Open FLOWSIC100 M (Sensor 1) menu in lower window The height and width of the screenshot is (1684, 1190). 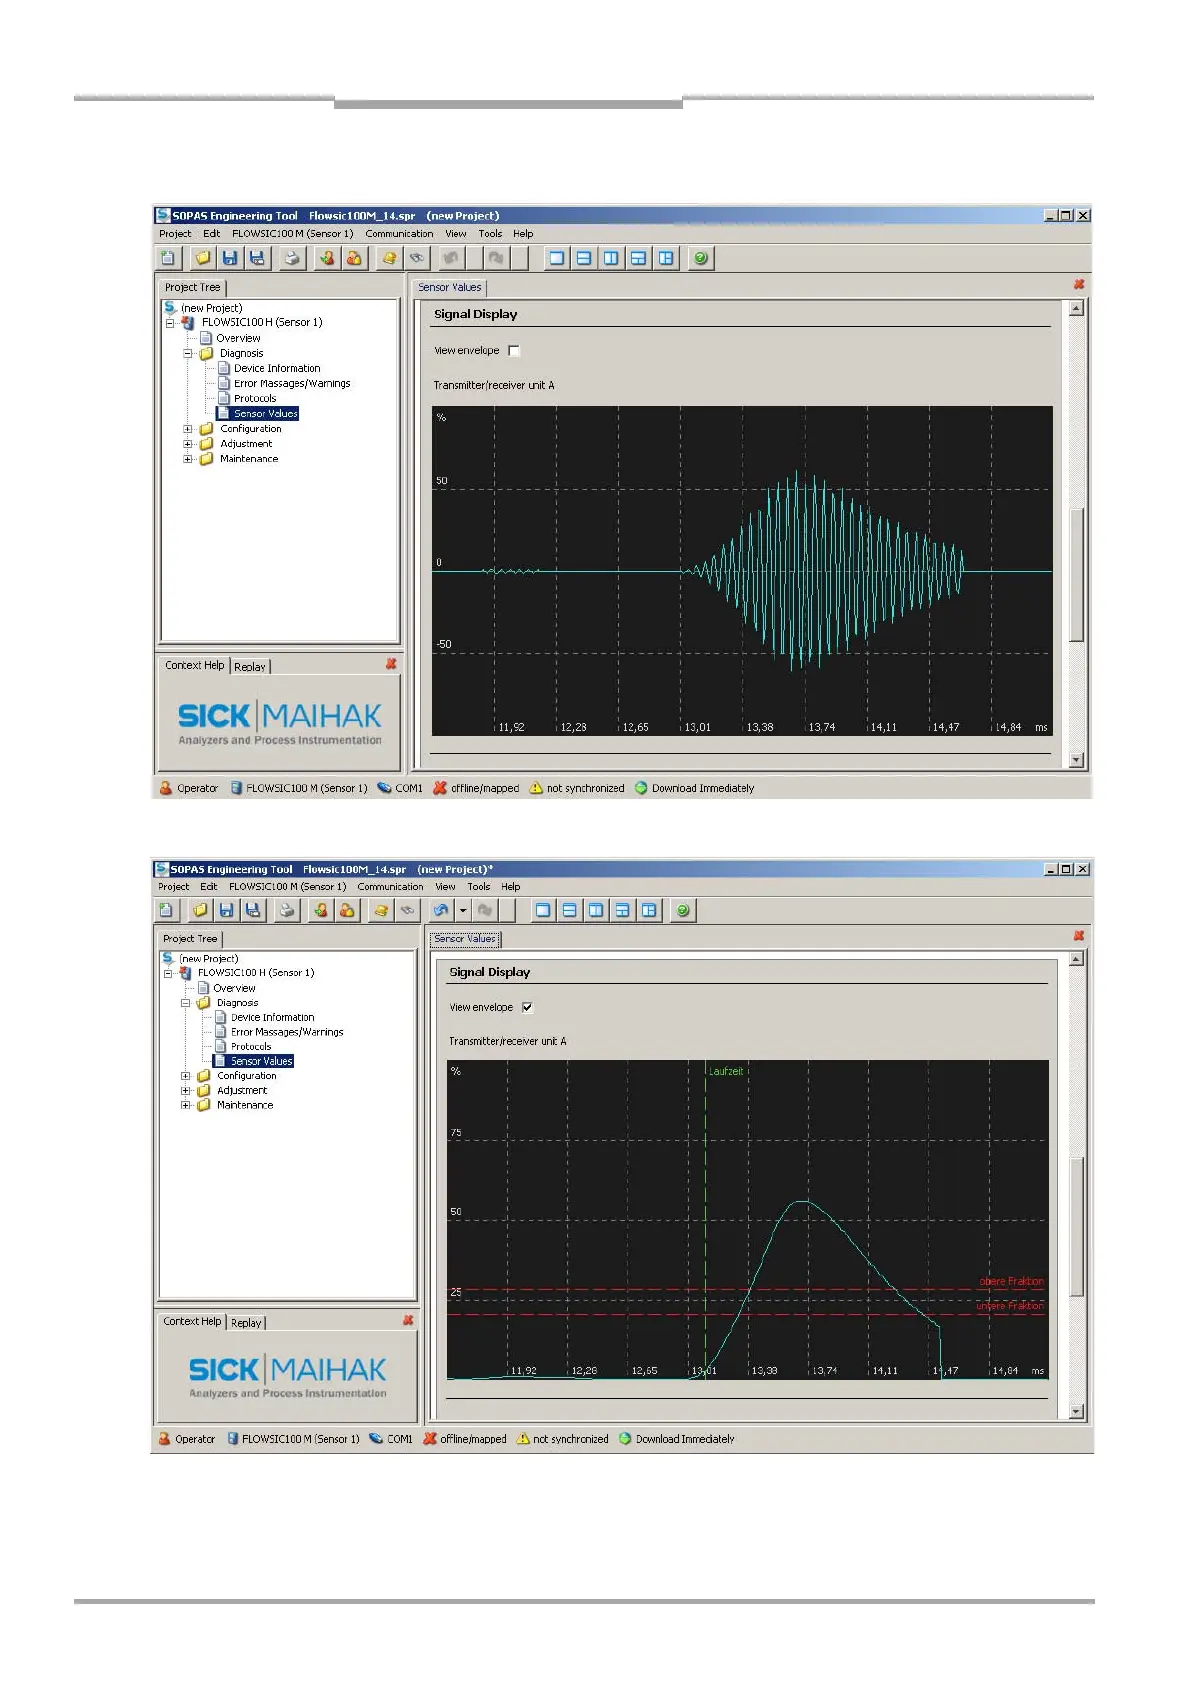287,887
